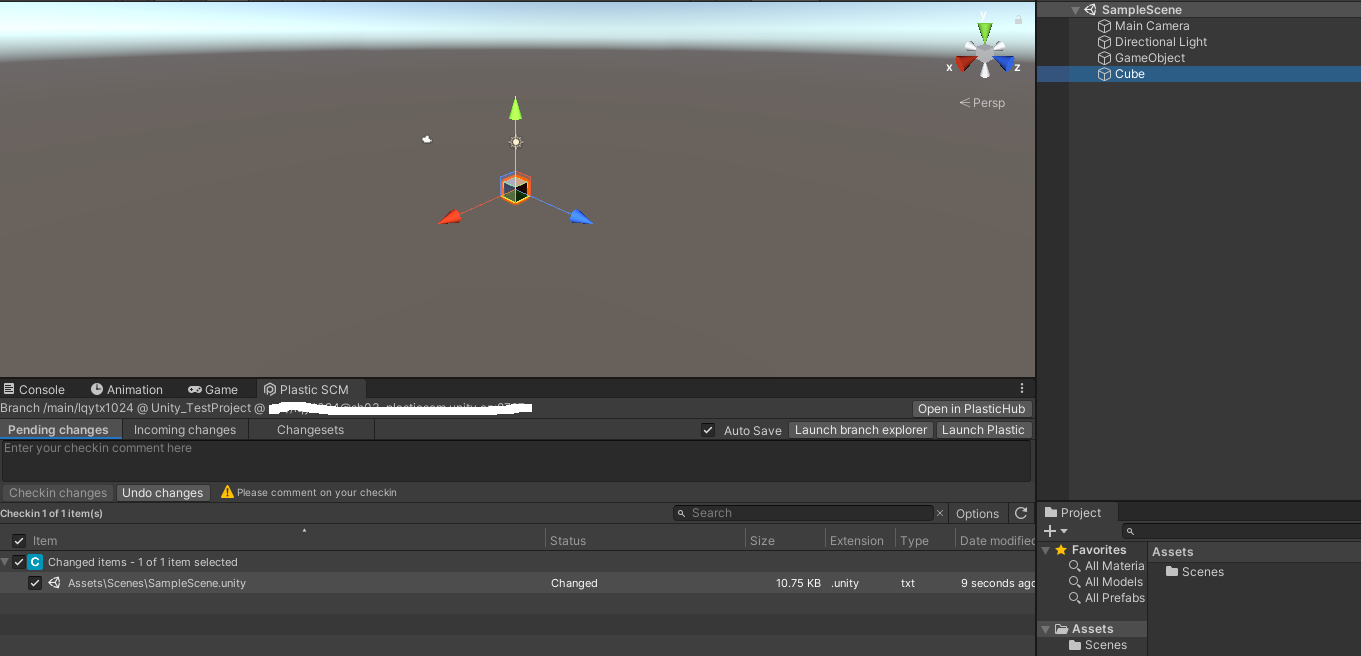Click the plus icon to create a new asset
Screen dimensions: 1361x656
pos(1050,530)
